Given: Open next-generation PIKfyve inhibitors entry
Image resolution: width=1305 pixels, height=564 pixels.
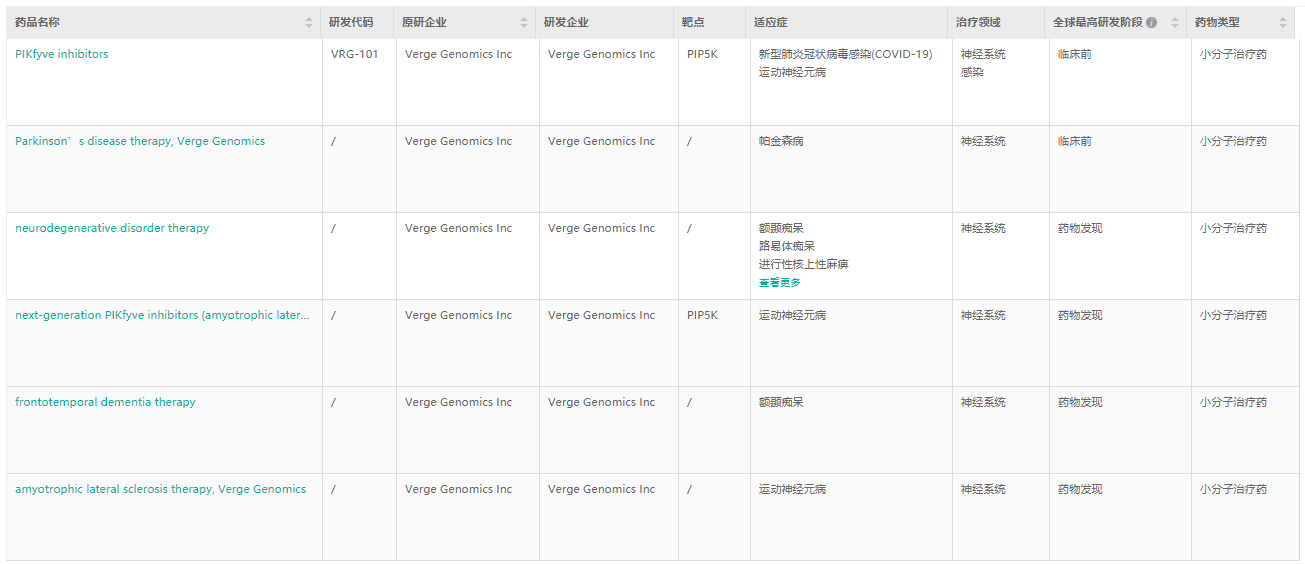Looking at the screenshot, I should [162, 315].
